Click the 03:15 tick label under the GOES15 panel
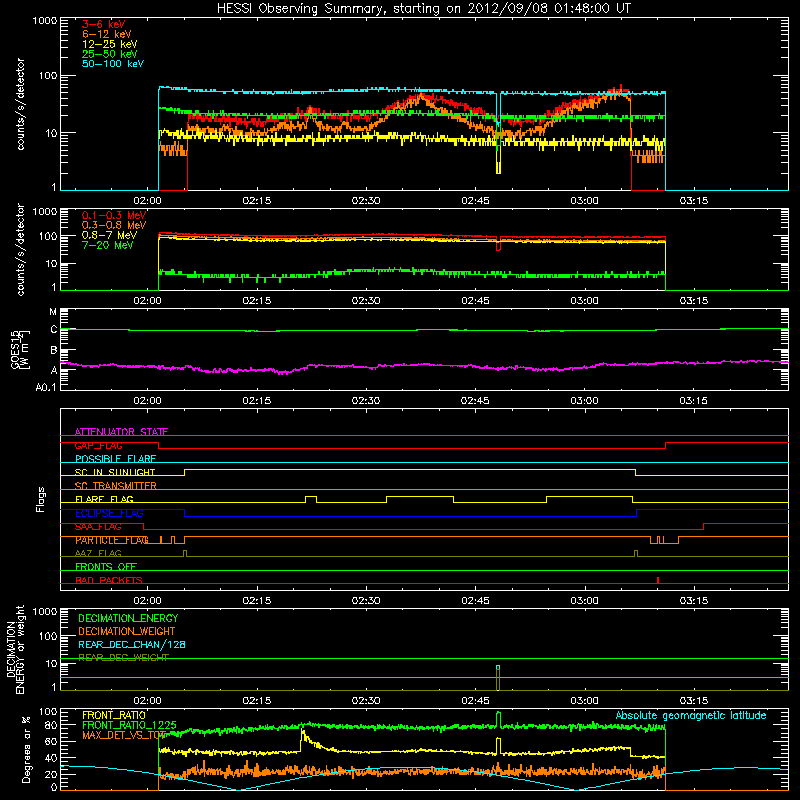The height and width of the screenshot is (800, 800). [693, 401]
